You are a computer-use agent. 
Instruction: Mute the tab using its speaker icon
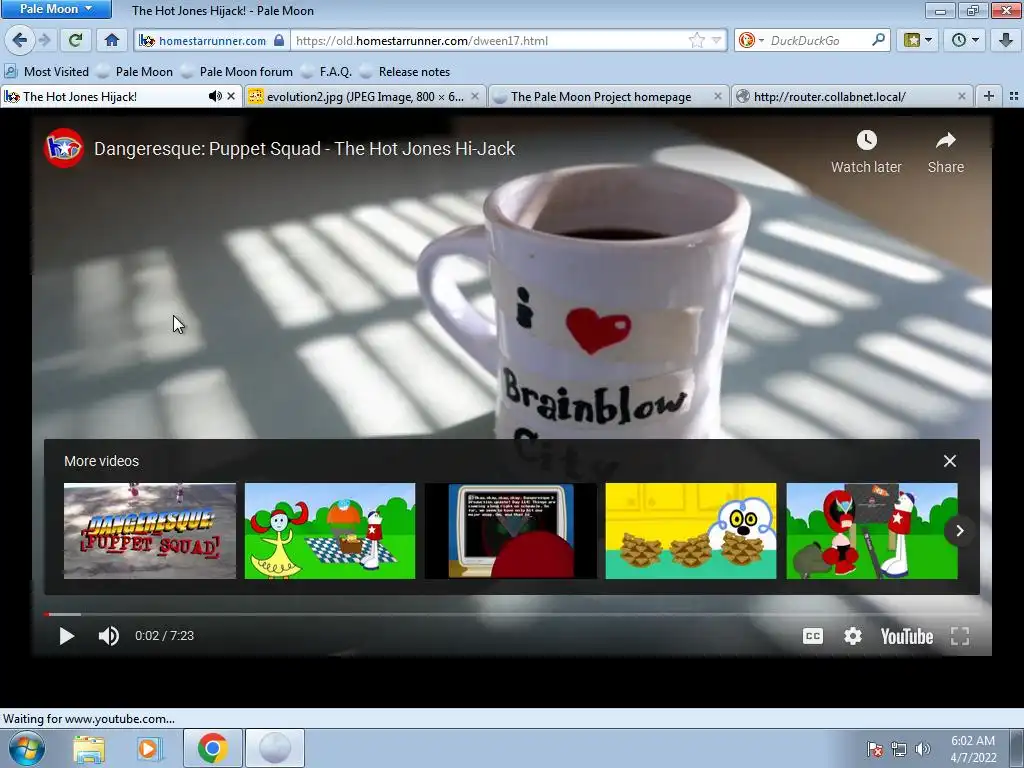click(x=214, y=97)
